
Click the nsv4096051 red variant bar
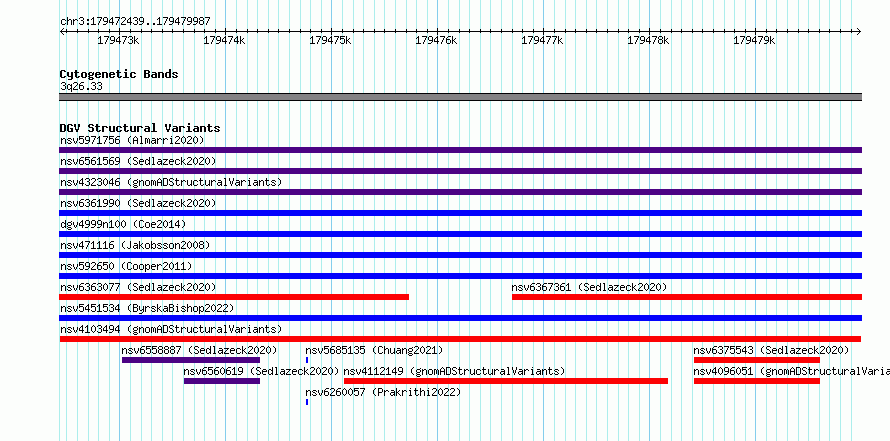(x=757, y=381)
